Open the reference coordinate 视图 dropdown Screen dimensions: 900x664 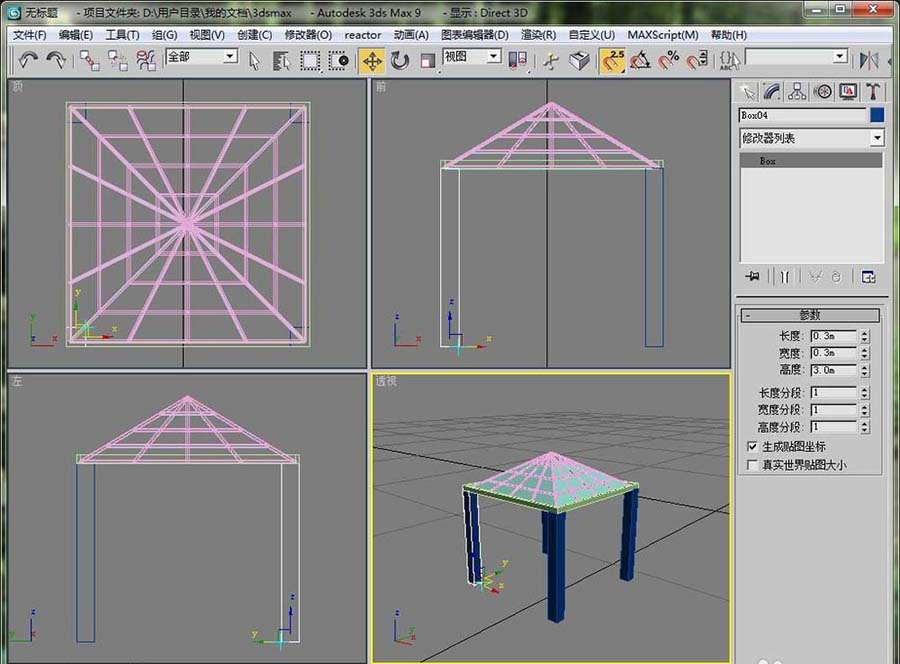[494, 56]
